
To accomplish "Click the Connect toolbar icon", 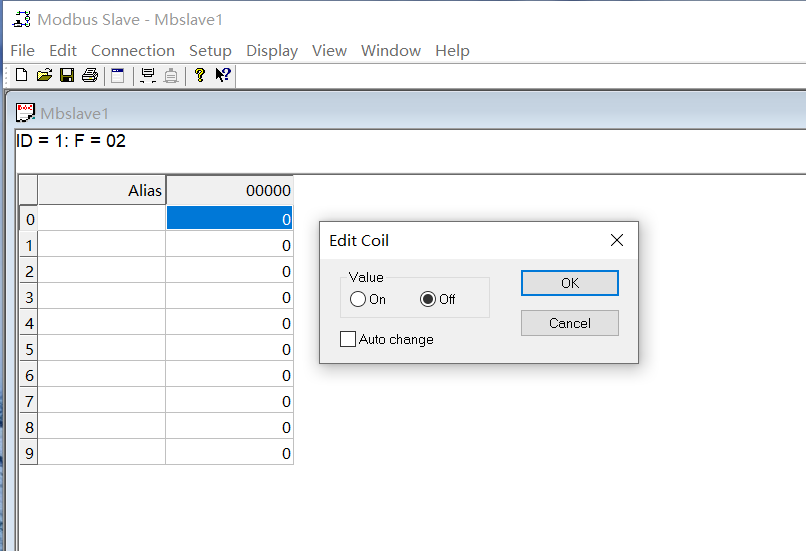I will coord(148,75).
